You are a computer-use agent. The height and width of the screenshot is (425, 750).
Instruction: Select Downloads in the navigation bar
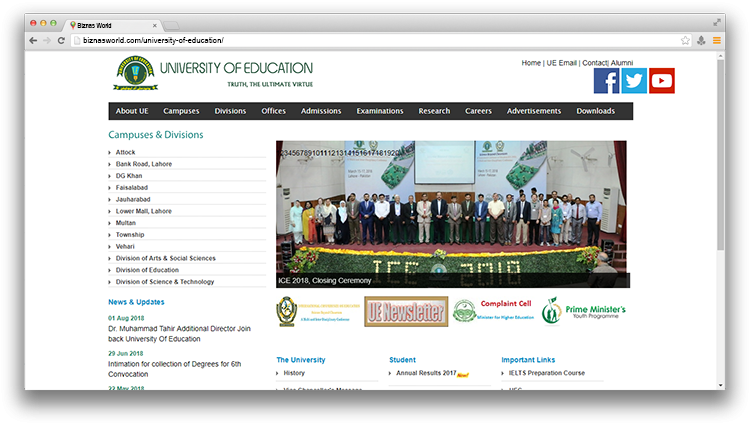coord(596,111)
